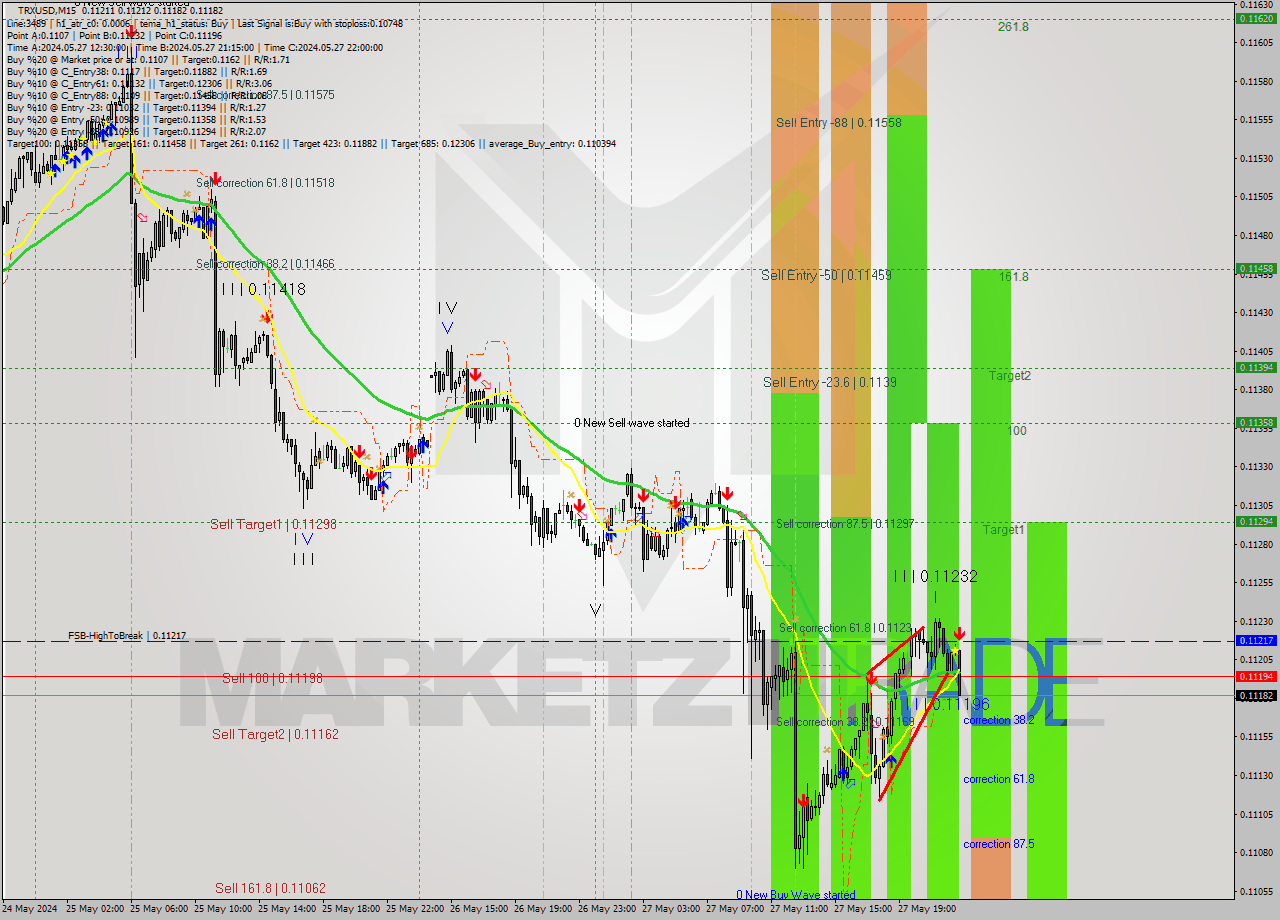The width and height of the screenshot is (1280, 920).
Task: Select the green '261.8' Fibonacci level label
Action: click(1013, 27)
